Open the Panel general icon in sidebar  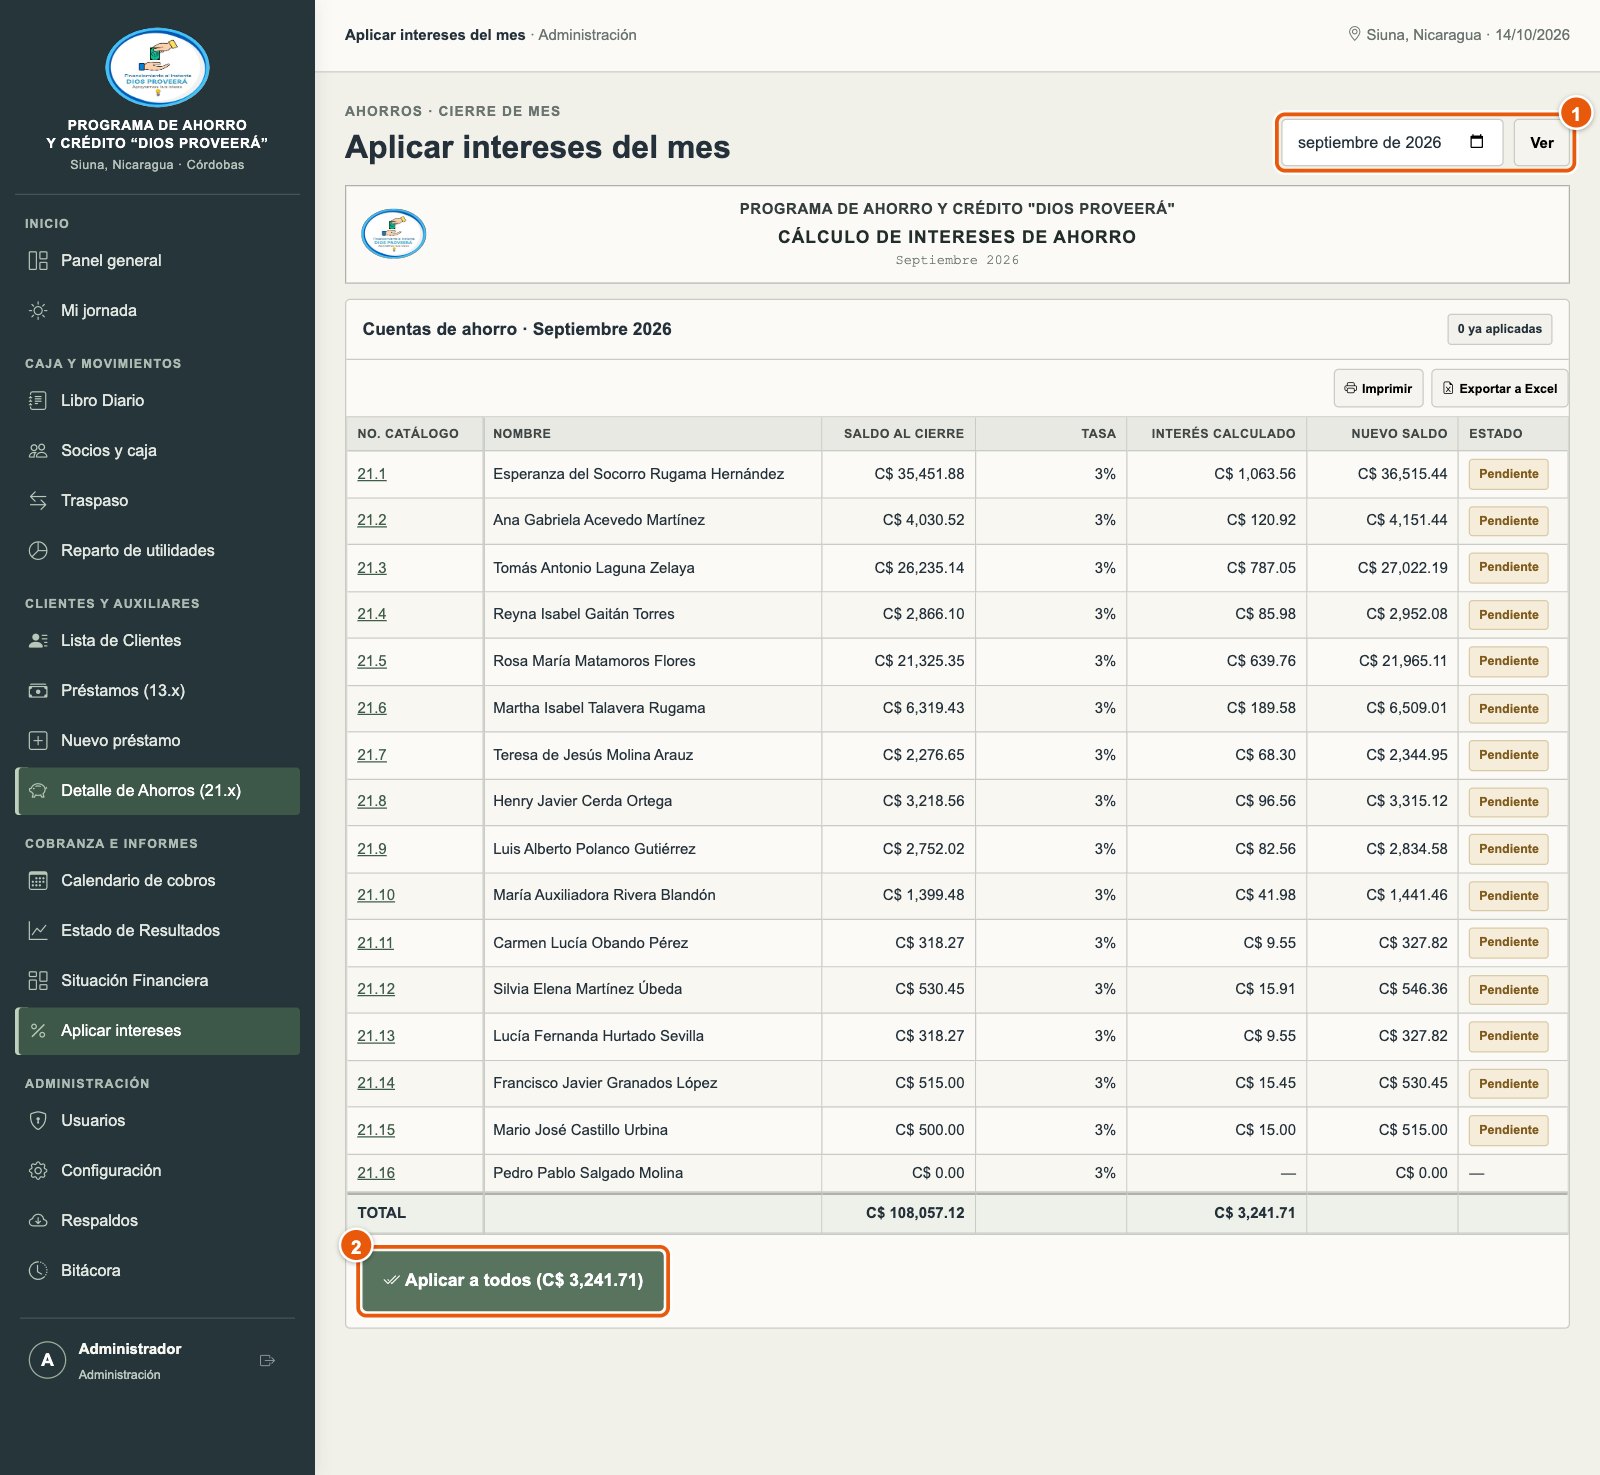tap(38, 261)
